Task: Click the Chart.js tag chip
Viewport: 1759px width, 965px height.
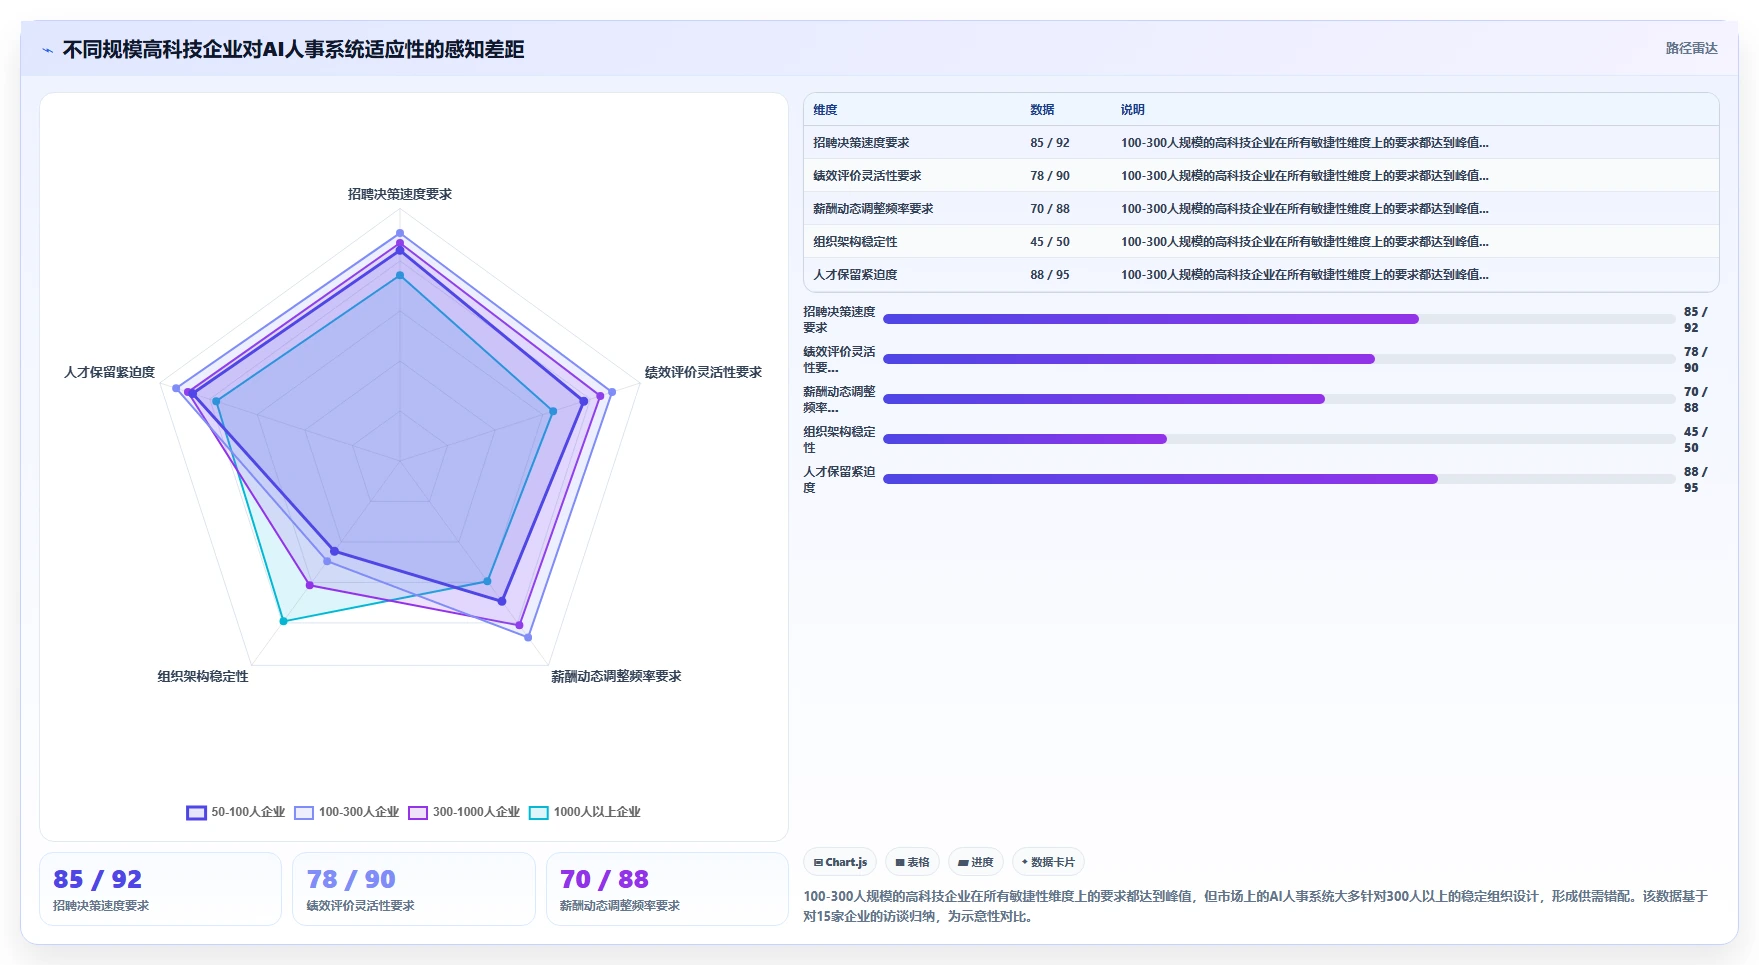Action: [x=840, y=862]
